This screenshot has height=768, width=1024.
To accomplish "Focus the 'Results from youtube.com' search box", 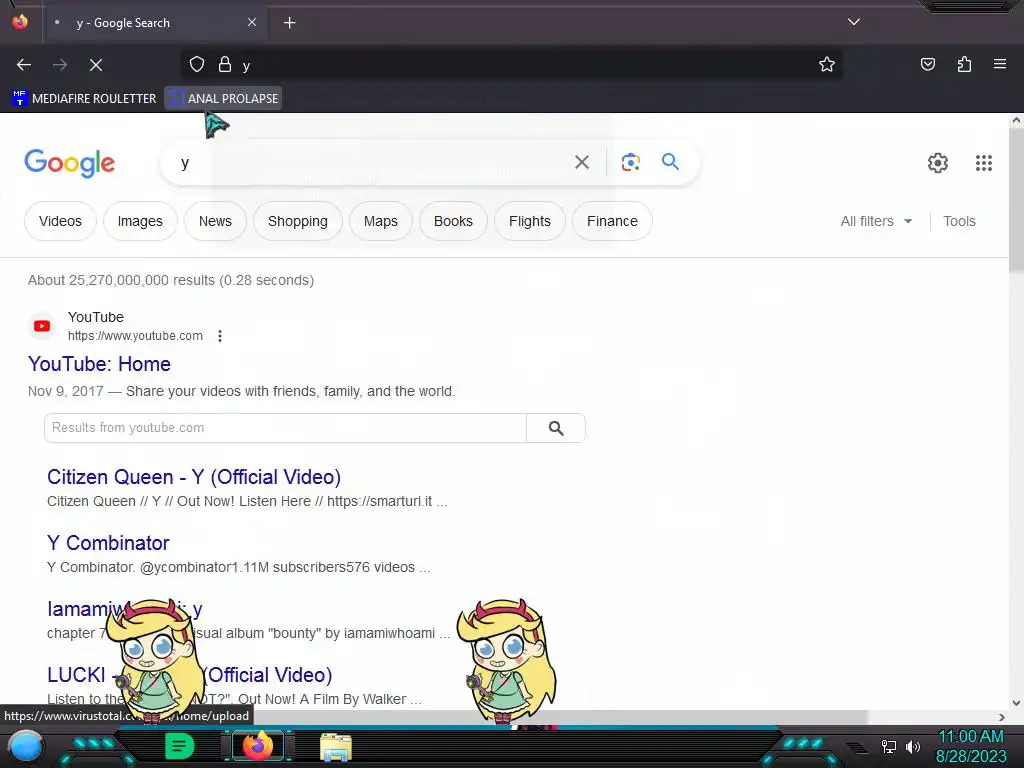I will pos(285,428).
